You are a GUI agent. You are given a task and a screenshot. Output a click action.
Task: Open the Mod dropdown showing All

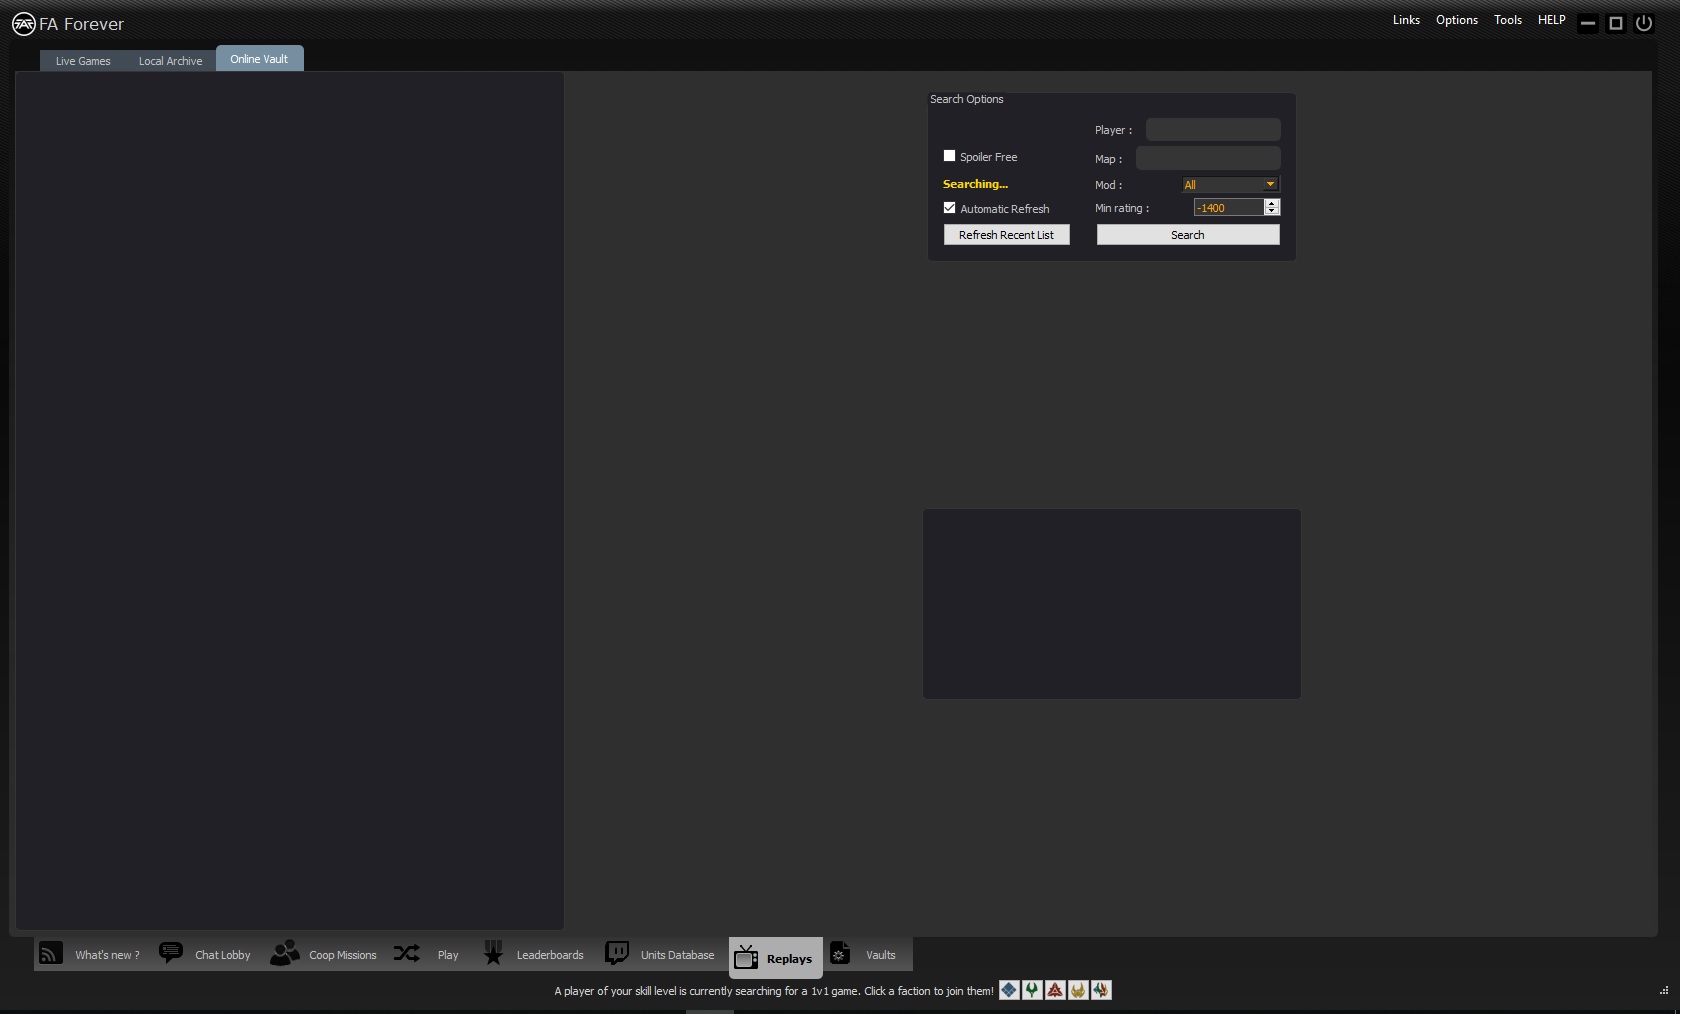click(1229, 184)
